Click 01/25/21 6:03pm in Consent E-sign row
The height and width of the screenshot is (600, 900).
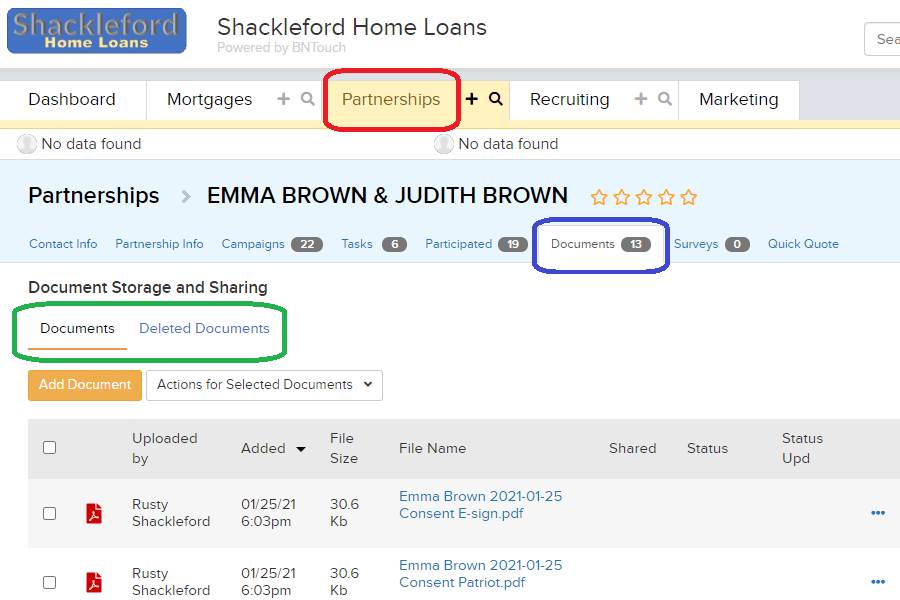[x=268, y=513]
